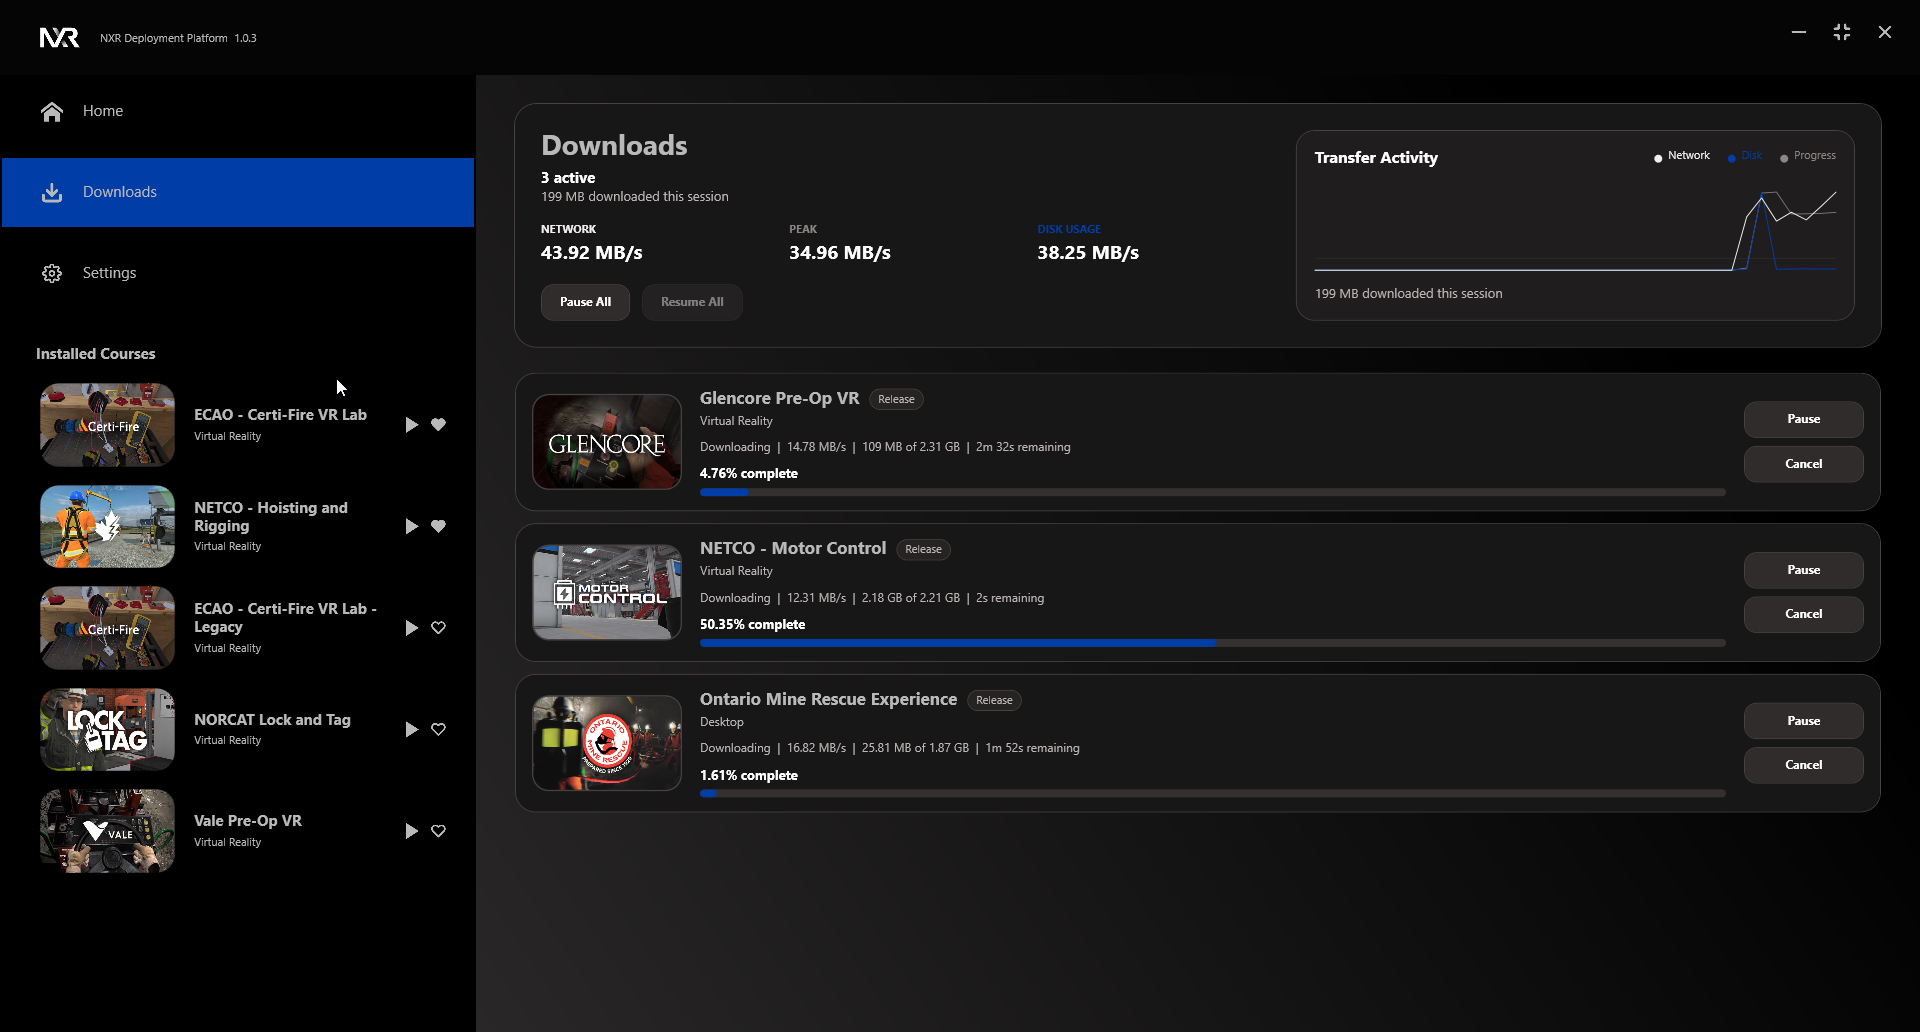Viewport: 1920px width, 1032px height.
Task: Pause the Glencore Pre-Op VR download
Action: click(x=1803, y=419)
